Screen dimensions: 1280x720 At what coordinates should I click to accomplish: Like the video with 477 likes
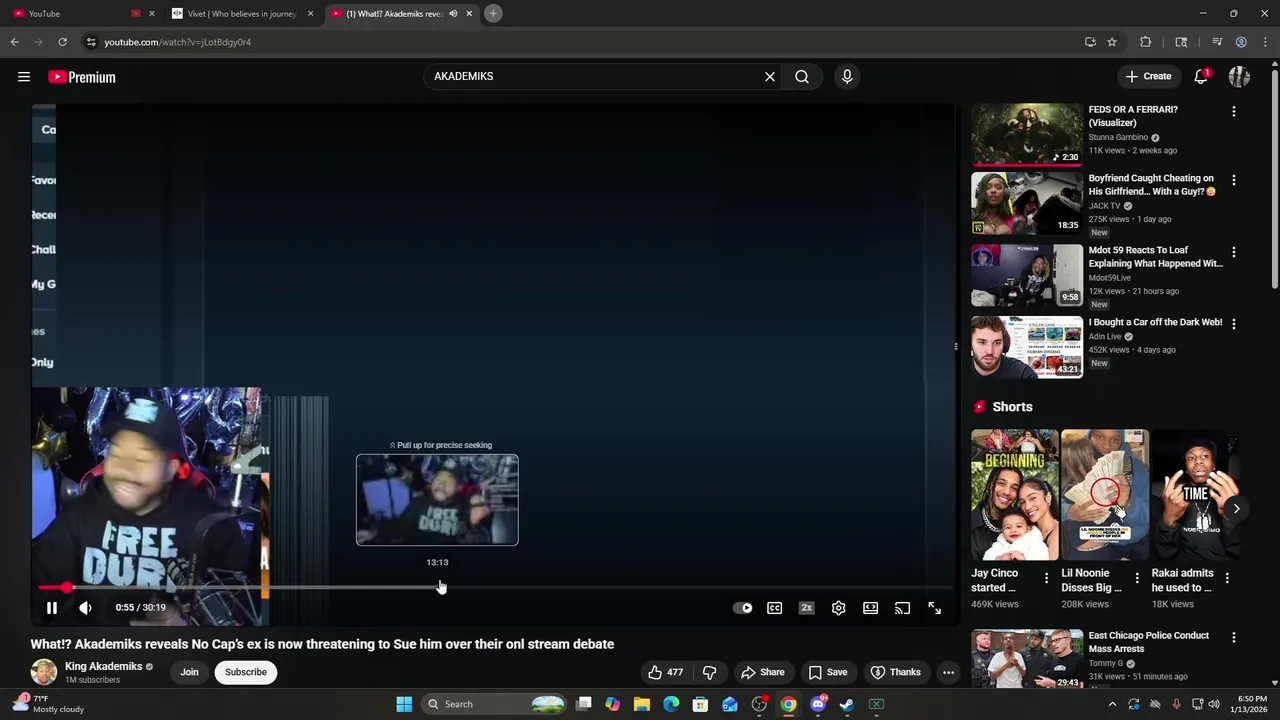(x=665, y=672)
